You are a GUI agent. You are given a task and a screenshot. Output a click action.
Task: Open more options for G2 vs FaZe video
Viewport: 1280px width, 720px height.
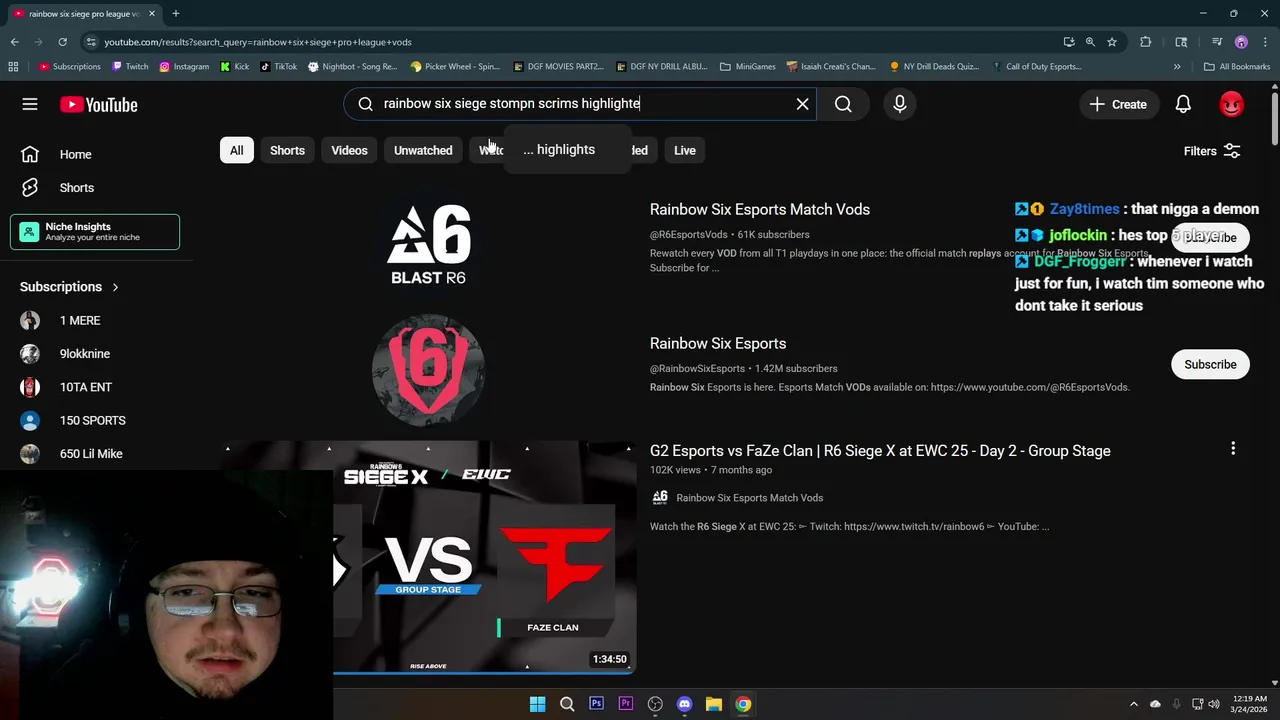pyautogui.click(x=1233, y=449)
